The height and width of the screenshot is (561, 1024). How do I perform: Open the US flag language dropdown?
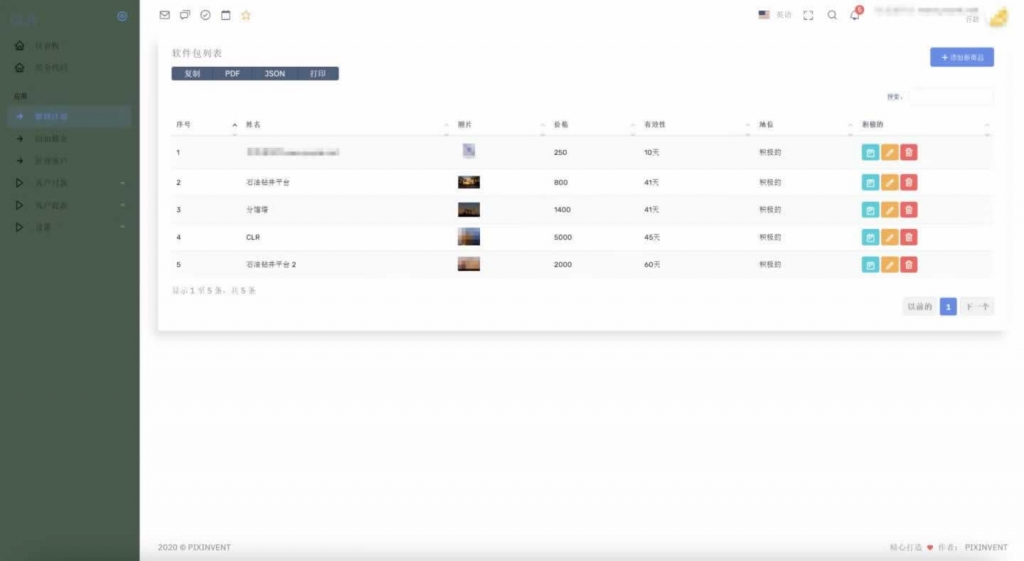tap(775, 15)
